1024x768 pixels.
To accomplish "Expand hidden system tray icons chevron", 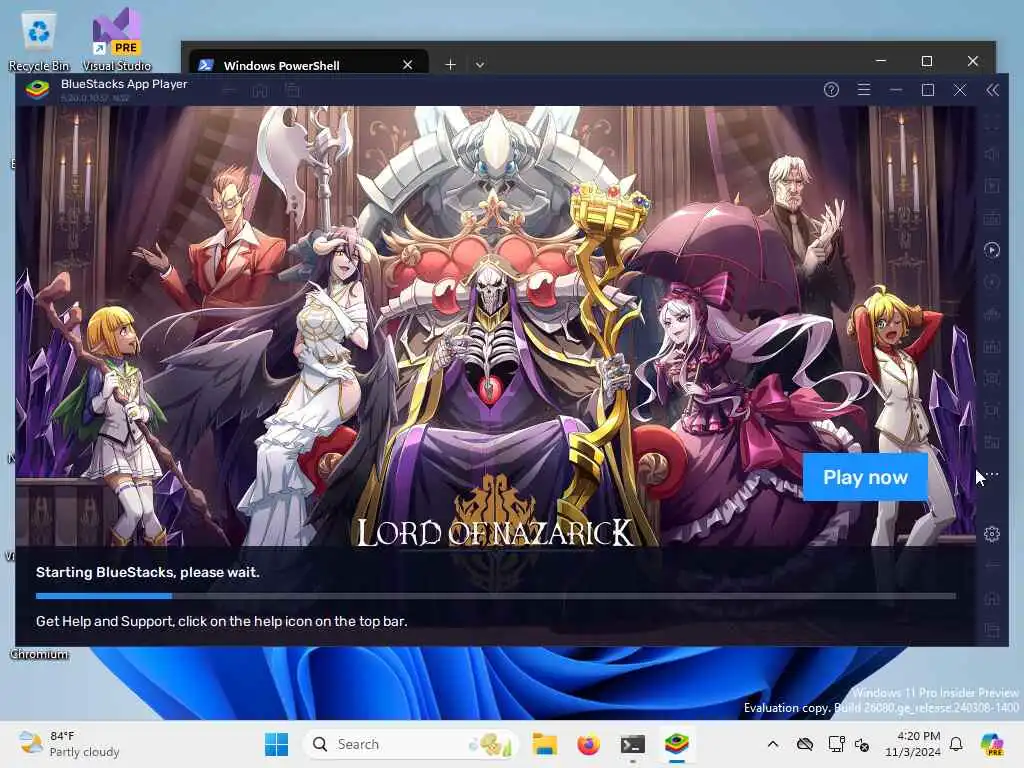I will pyautogui.click(x=773, y=744).
